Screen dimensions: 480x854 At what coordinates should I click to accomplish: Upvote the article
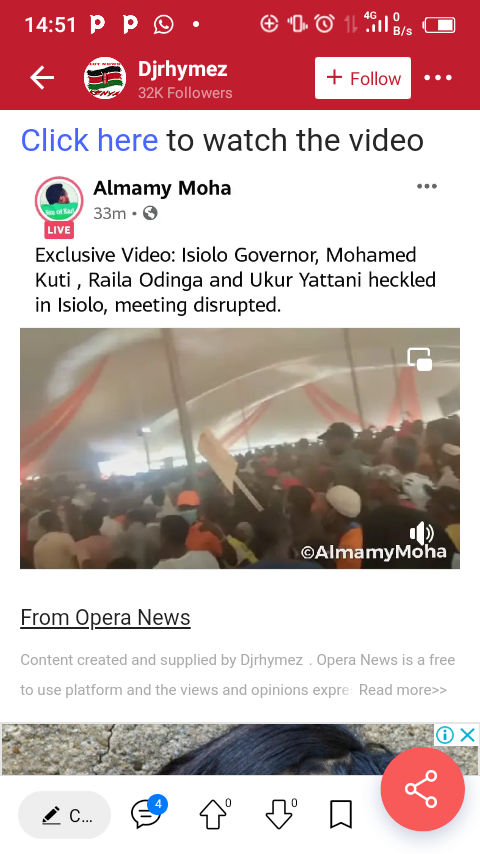click(x=214, y=815)
